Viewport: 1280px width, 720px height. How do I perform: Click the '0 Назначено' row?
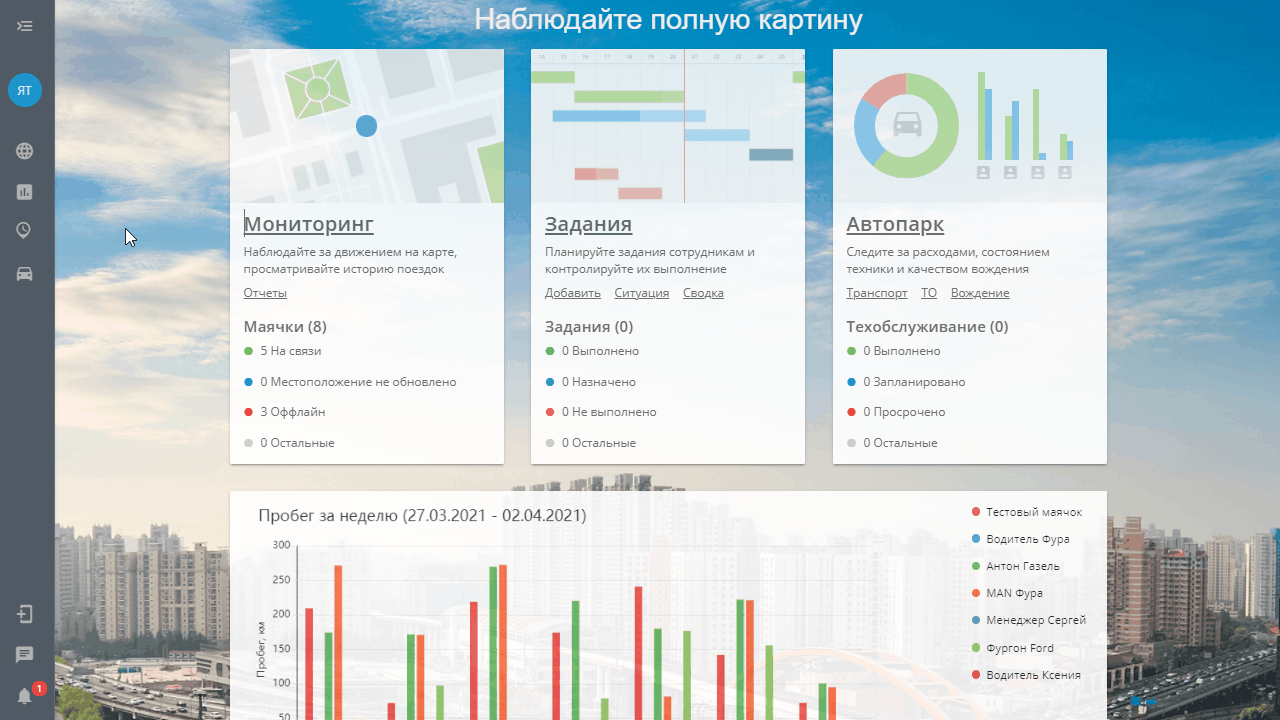[x=590, y=382]
